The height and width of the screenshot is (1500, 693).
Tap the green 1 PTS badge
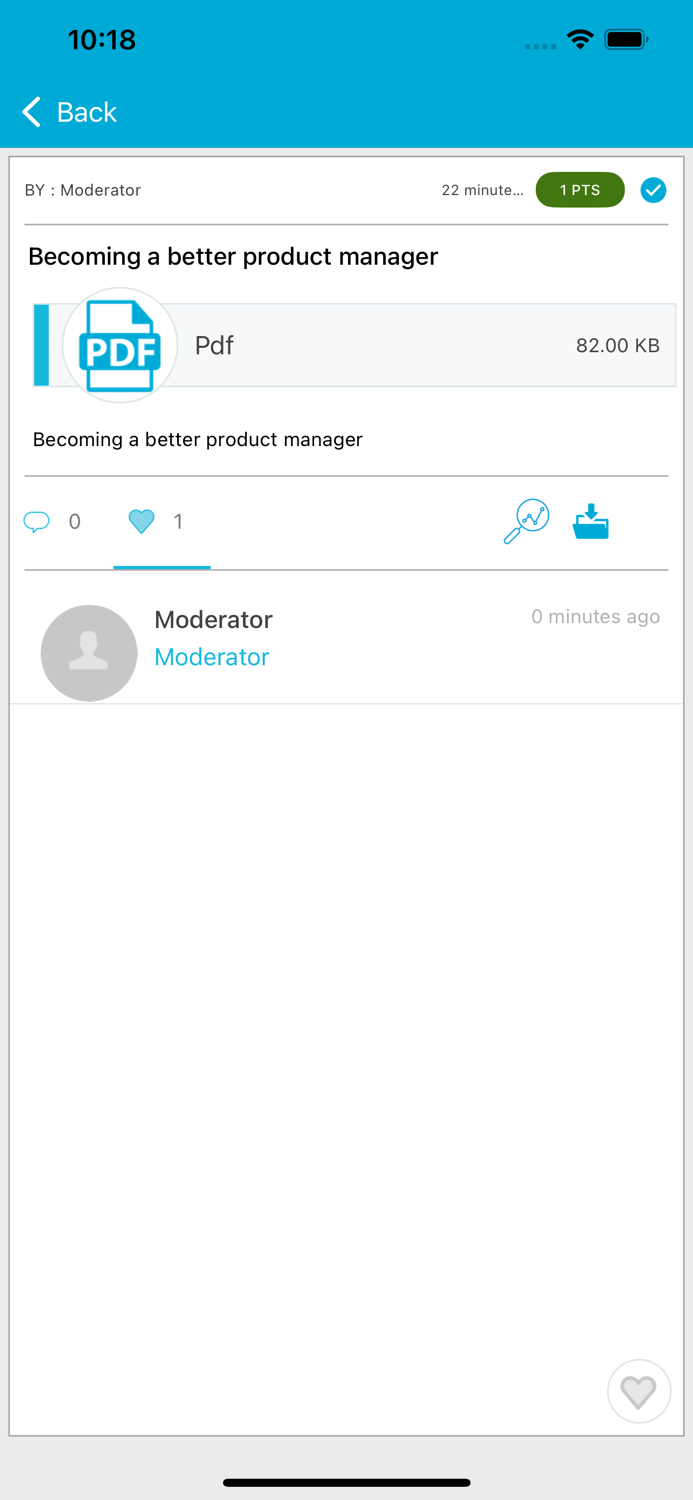click(x=580, y=190)
